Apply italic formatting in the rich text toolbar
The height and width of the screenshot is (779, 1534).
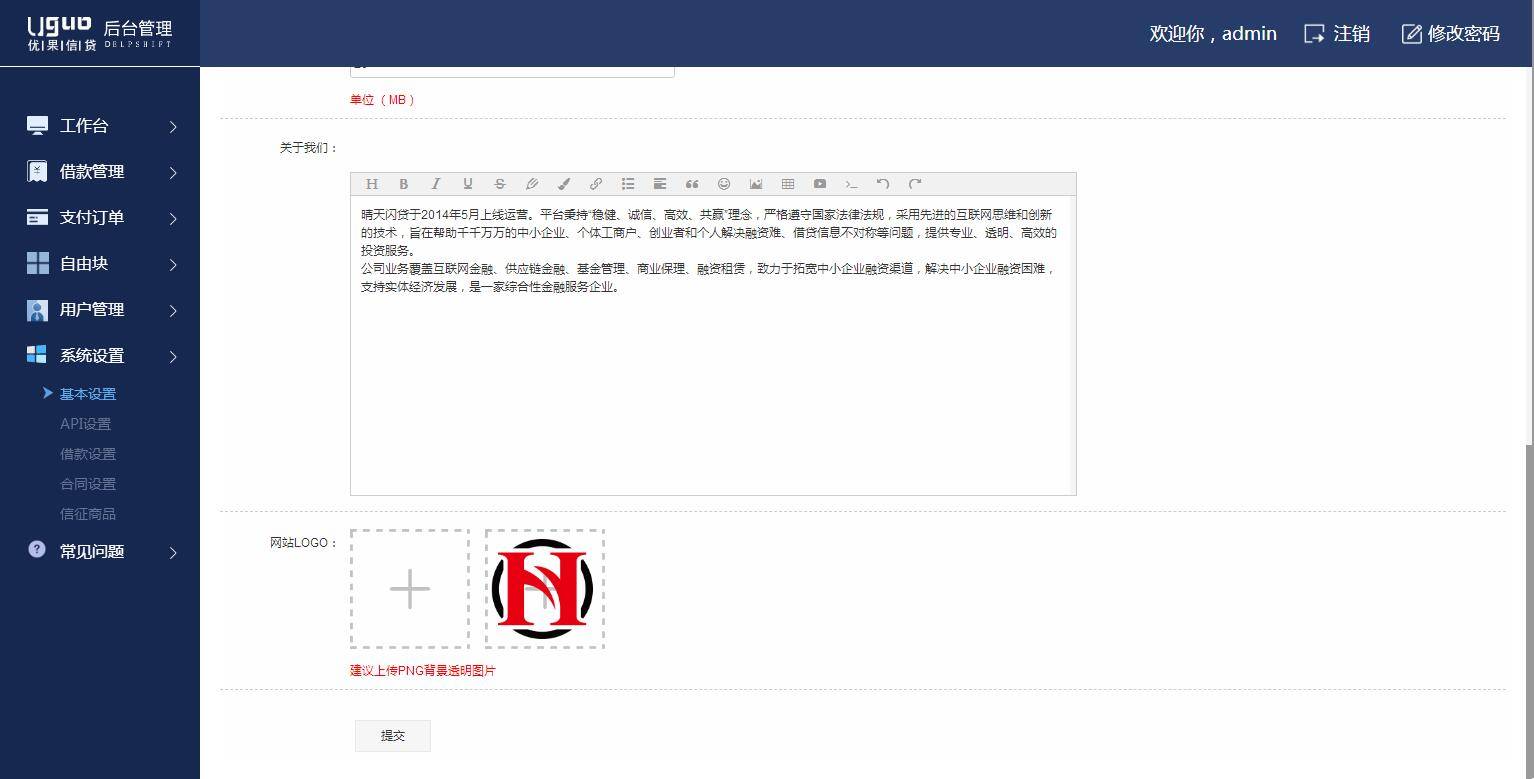436,184
